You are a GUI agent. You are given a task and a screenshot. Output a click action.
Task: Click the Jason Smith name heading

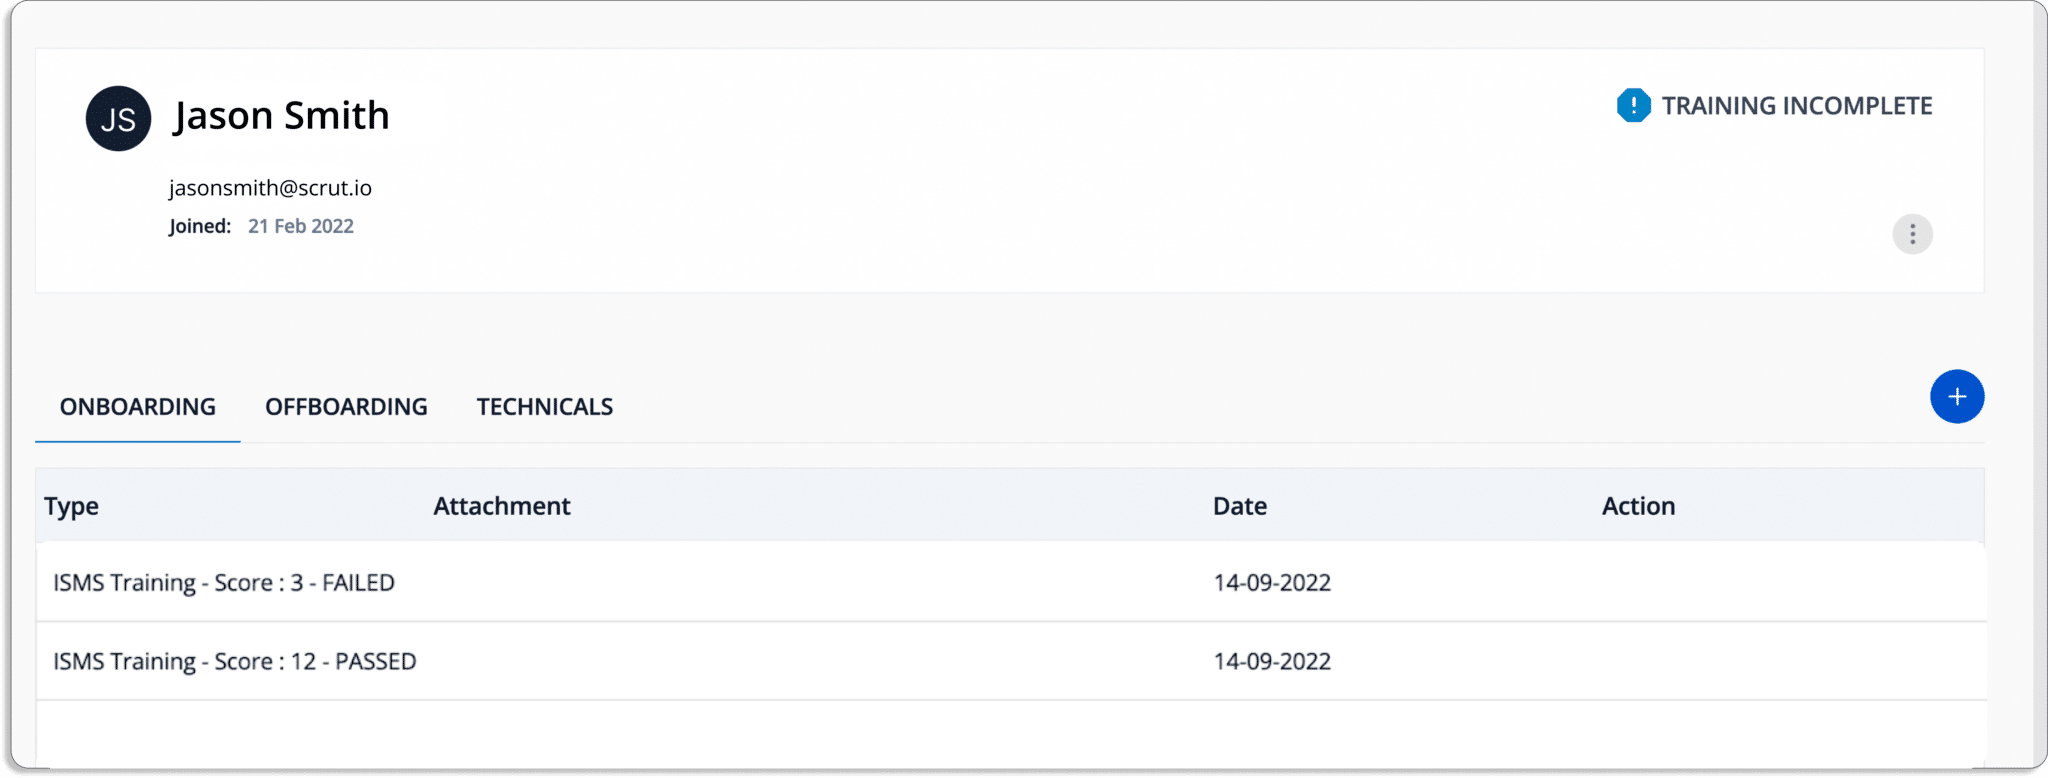(x=281, y=116)
